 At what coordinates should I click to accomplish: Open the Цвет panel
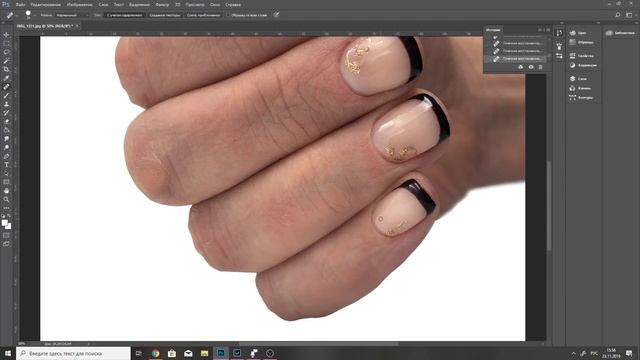tap(578, 33)
